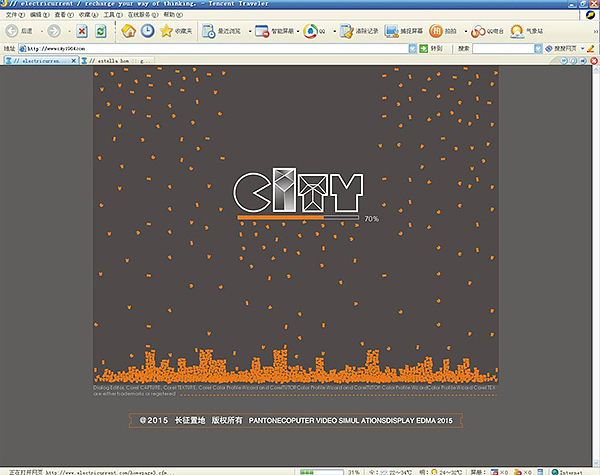Image resolution: width=600 pixels, height=475 pixels.
Task: Refresh the page with the green refresh icon
Action: tap(101, 31)
